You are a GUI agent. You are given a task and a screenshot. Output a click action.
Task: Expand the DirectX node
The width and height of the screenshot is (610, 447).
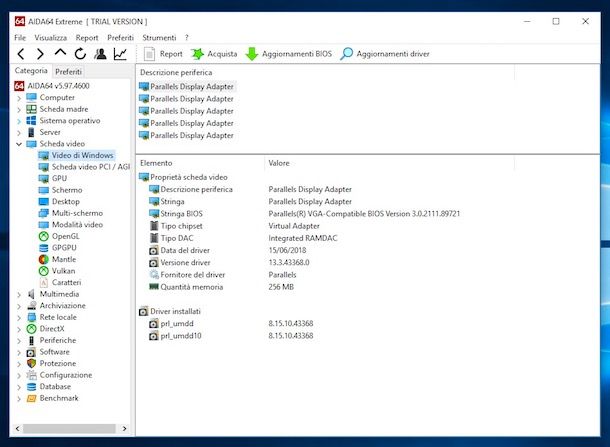coord(19,329)
